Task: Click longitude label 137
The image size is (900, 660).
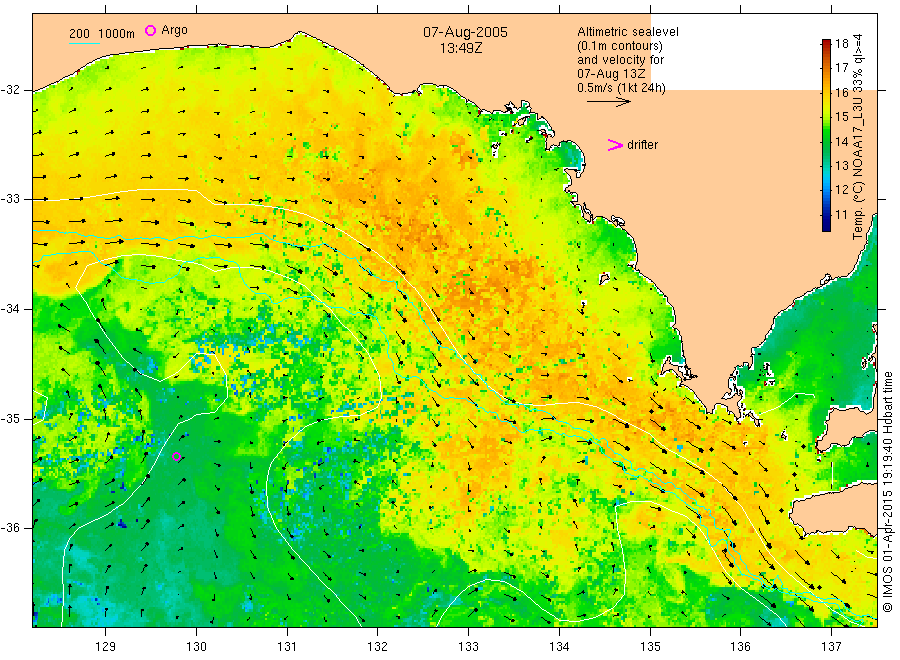Action: [832, 647]
